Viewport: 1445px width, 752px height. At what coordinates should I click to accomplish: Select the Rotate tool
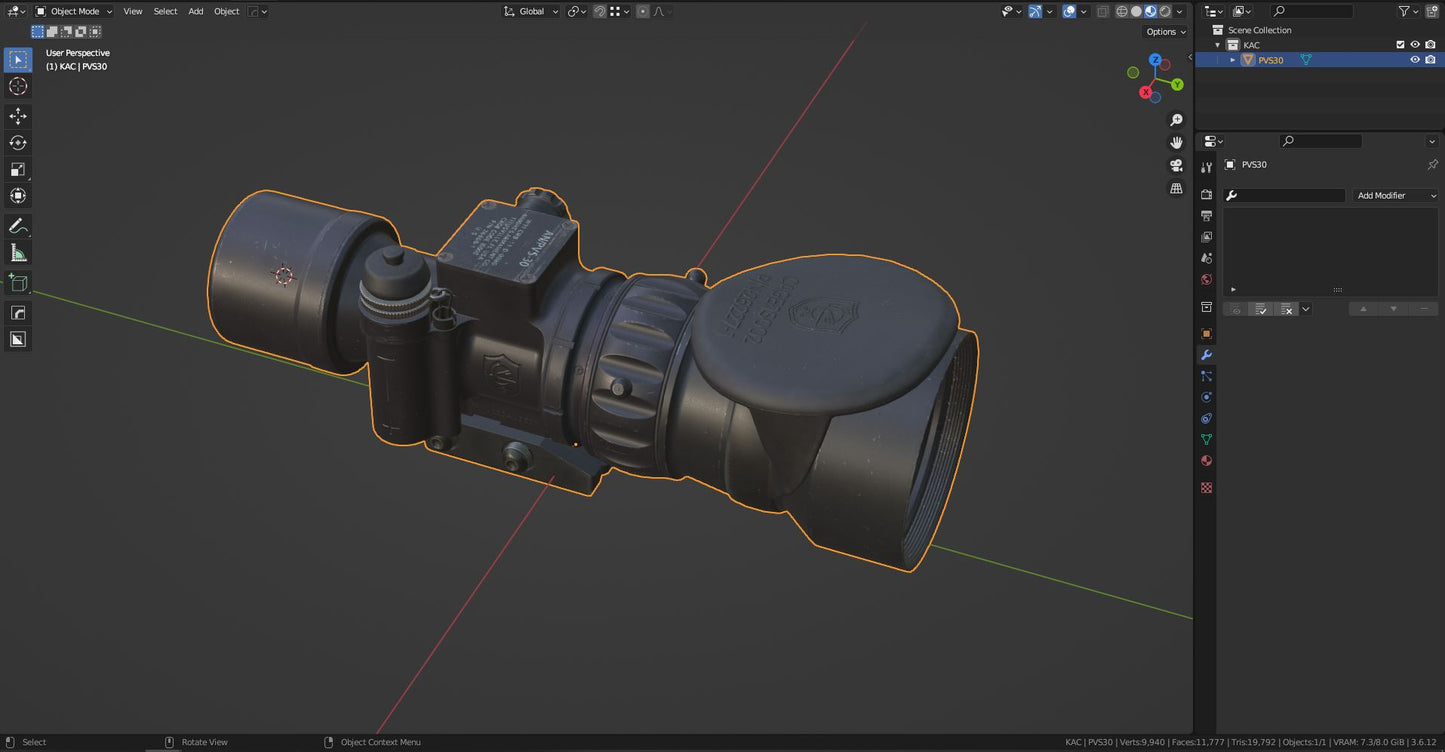[x=18, y=143]
